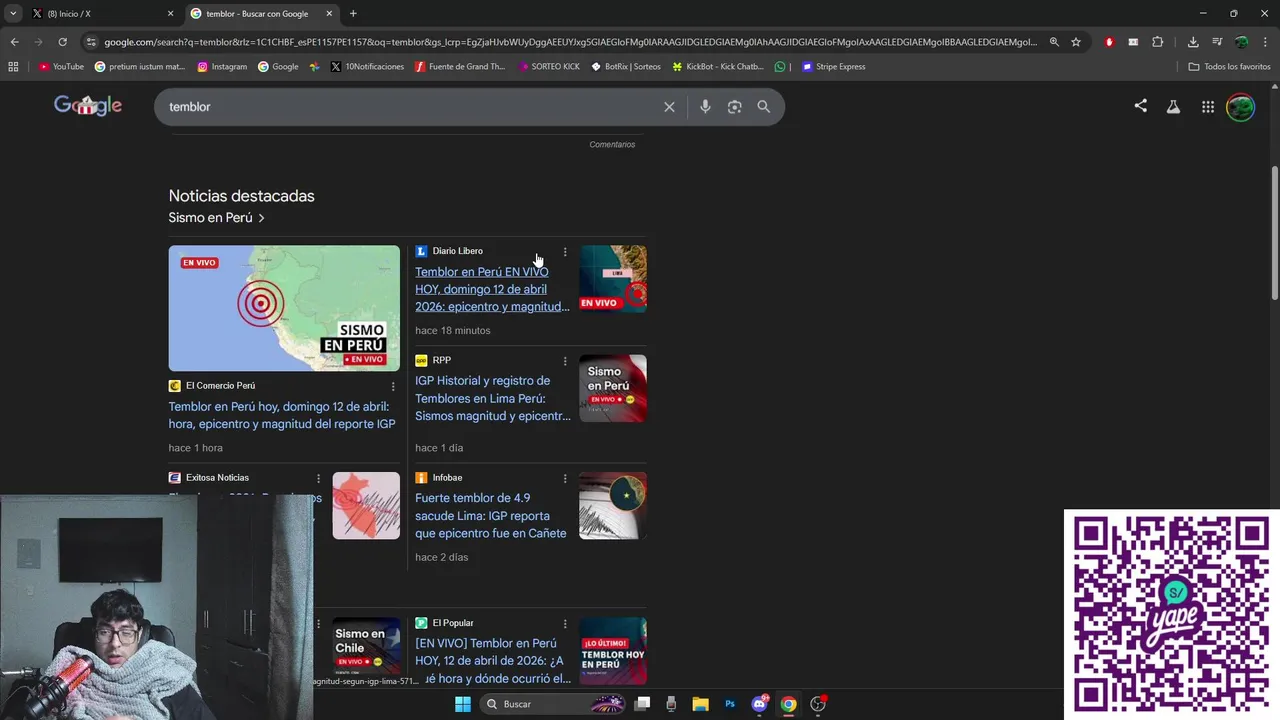Open RPP IGP Historial y registro headline
Screen dimensions: 1280x720
[492, 398]
